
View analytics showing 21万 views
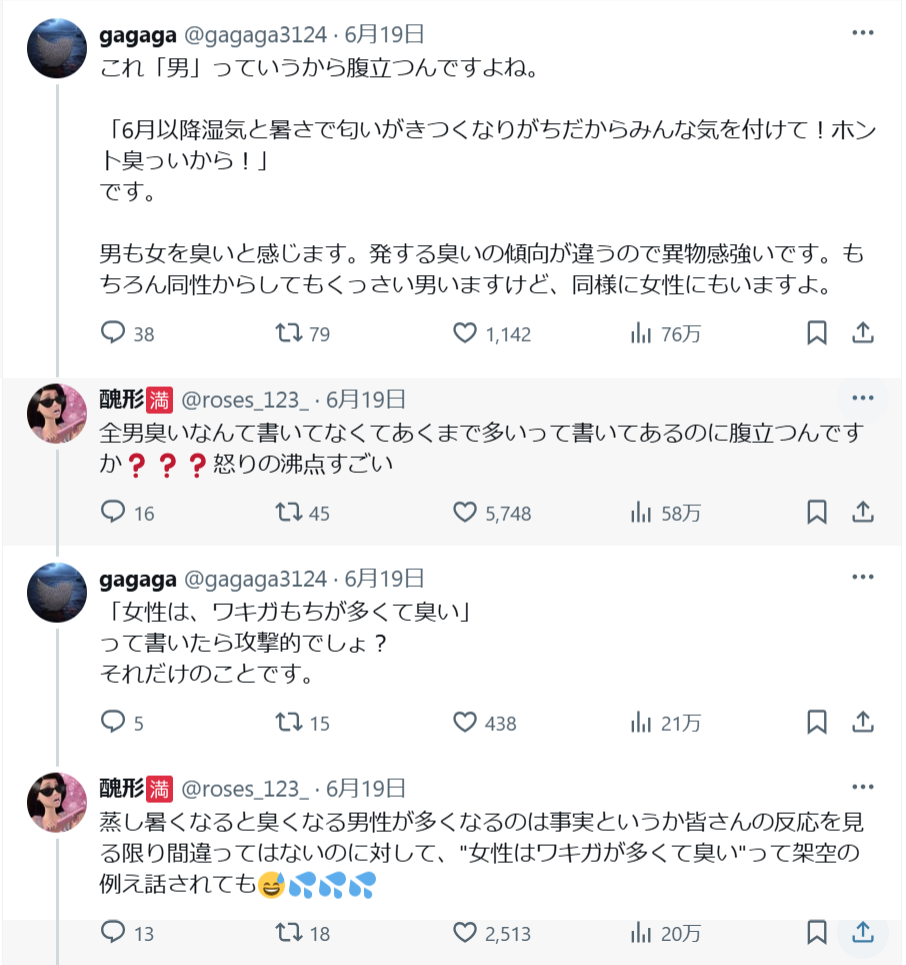(641, 722)
